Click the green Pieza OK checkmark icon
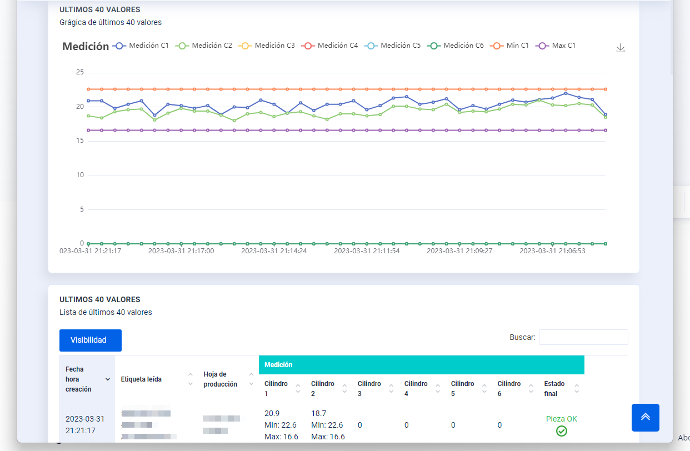 coord(562,431)
